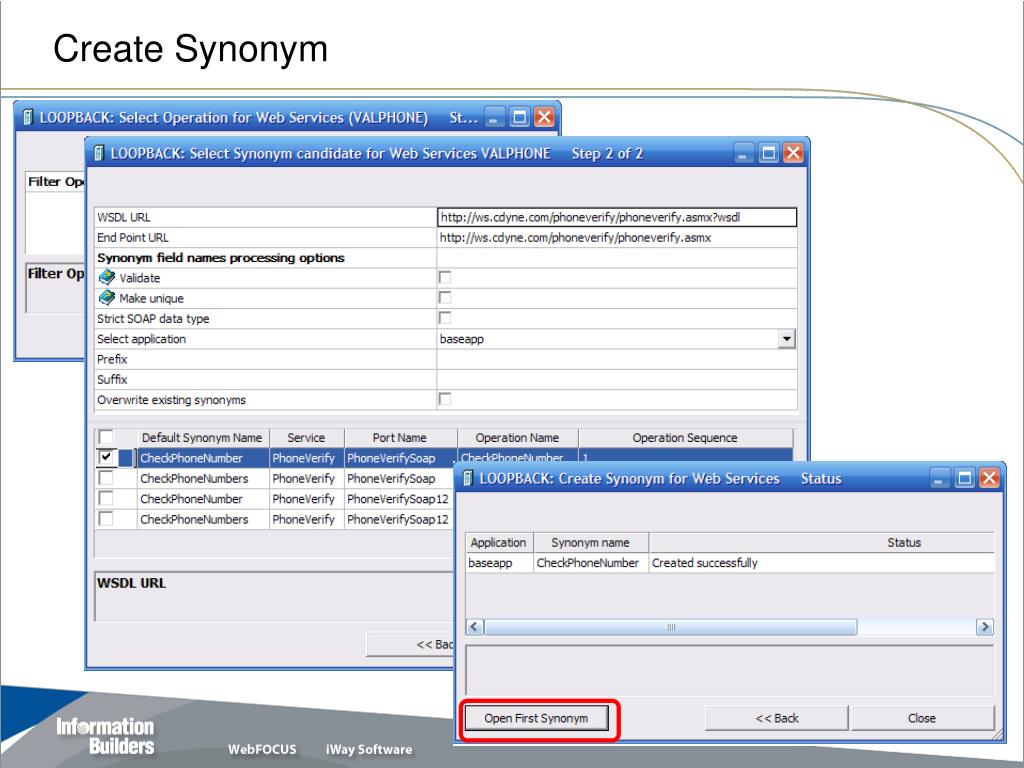Viewport: 1024px width, 768px height.
Task: Sort by Operation Name column header
Action: 517,438
